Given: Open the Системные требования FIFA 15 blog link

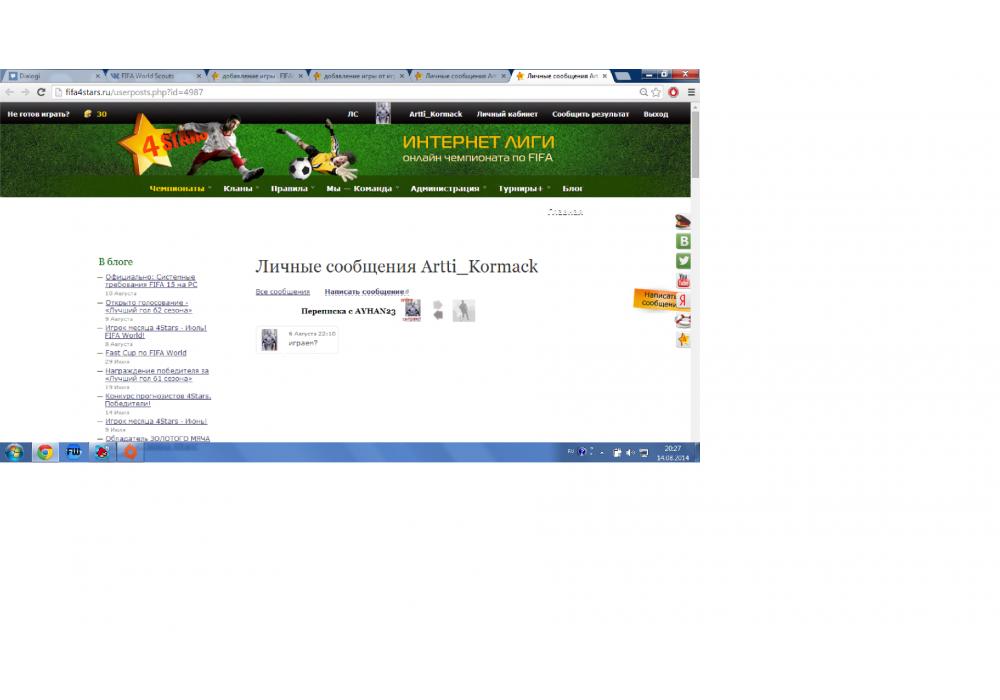Looking at the screenshot, I should pos(151,281).
